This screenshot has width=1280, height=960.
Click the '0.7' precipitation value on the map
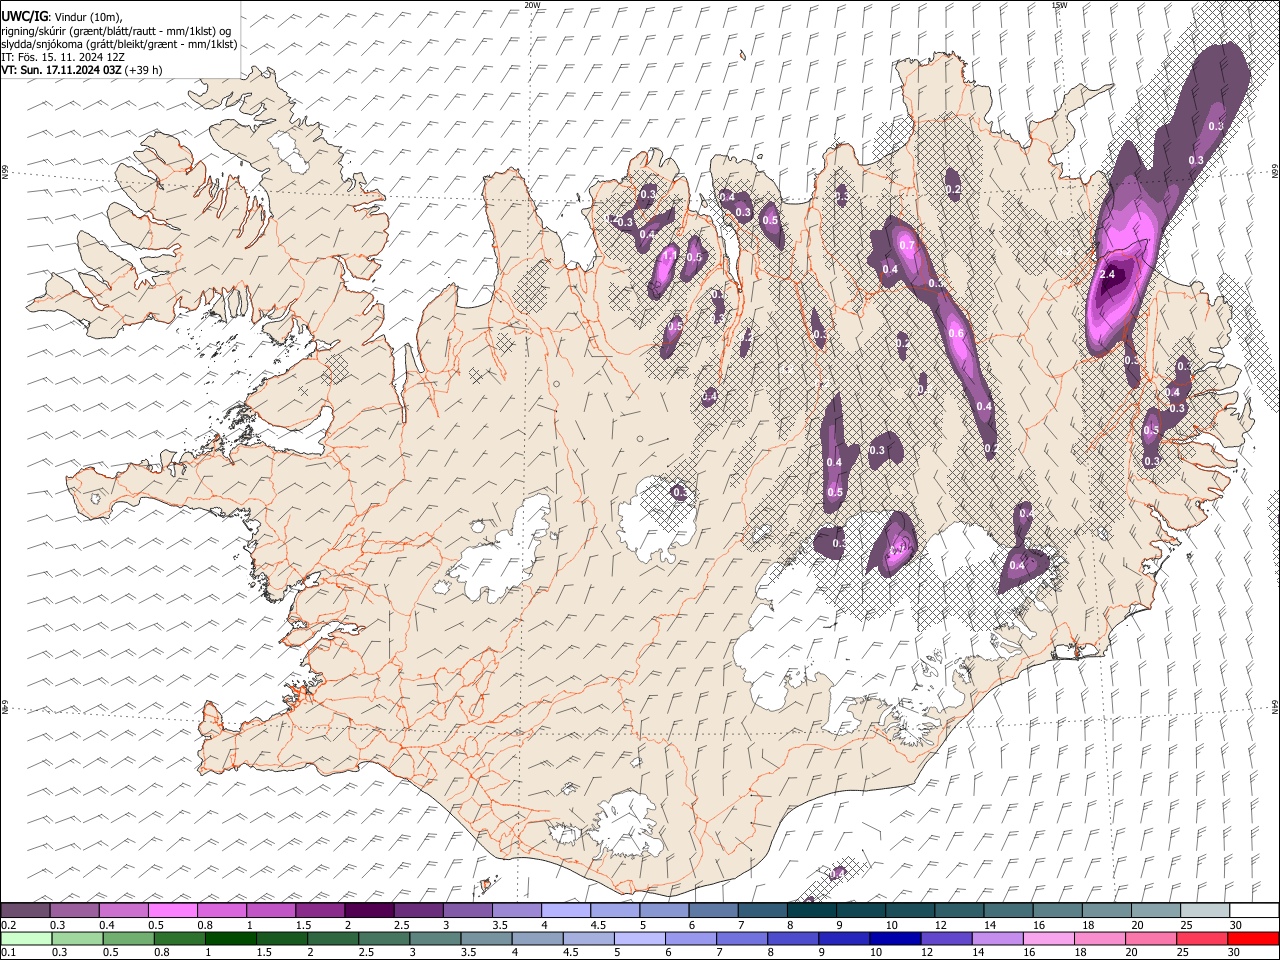point(907,245)
